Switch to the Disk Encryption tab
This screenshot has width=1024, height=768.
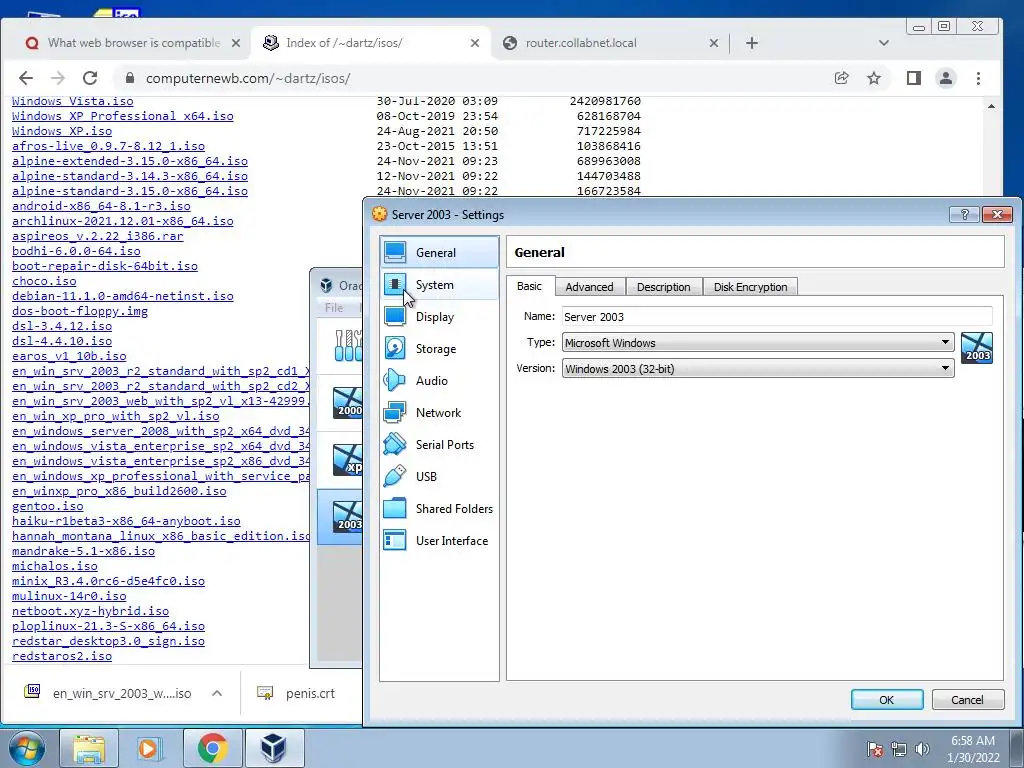750,287
